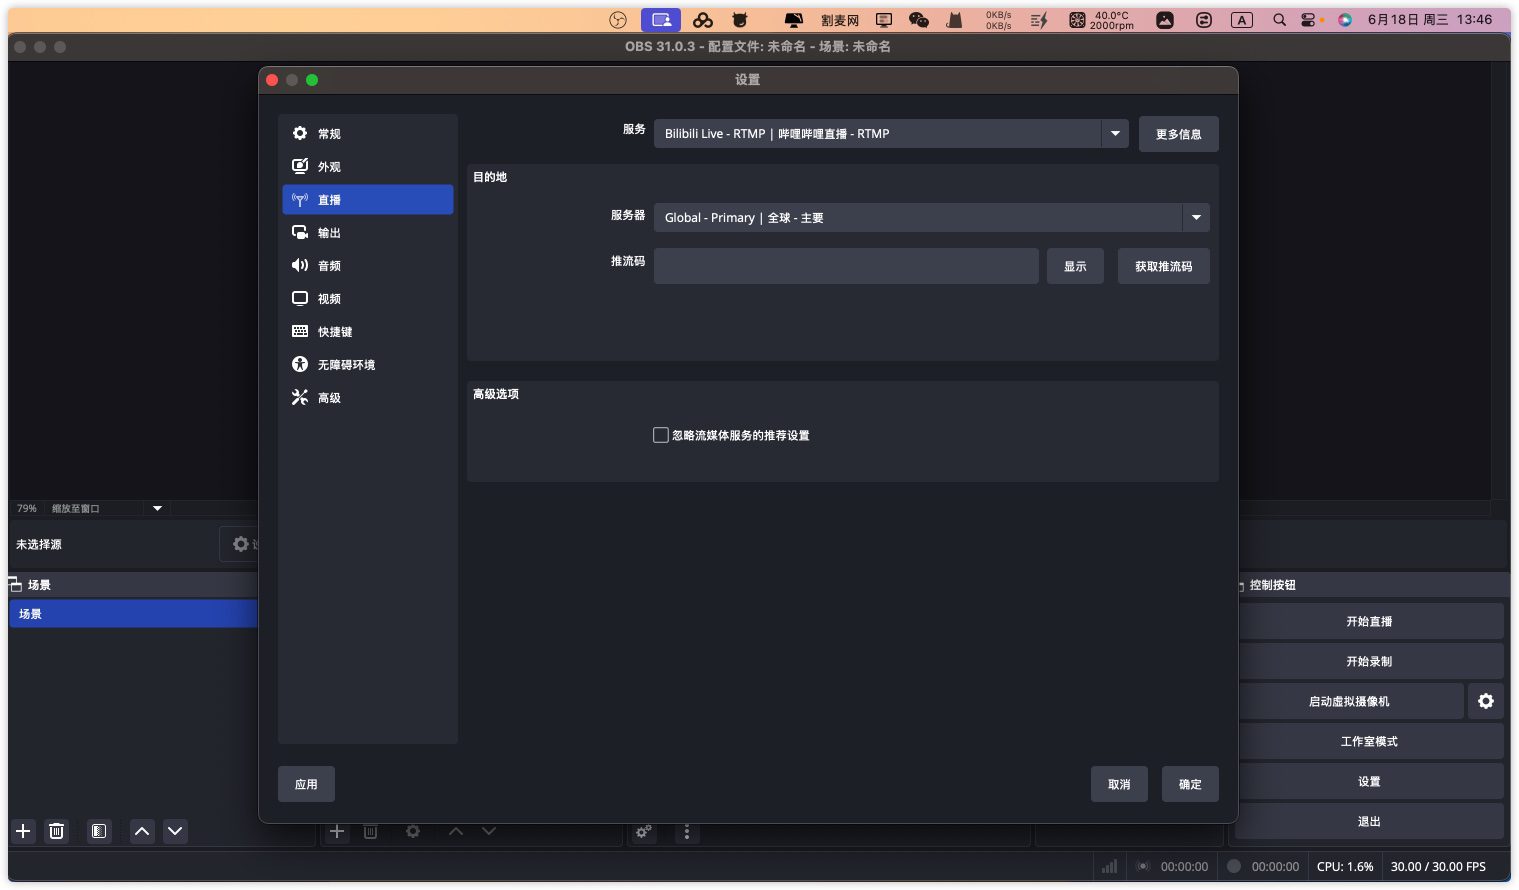
Task: Click the 应用 (Apply) button
Action: click(306, 784)
